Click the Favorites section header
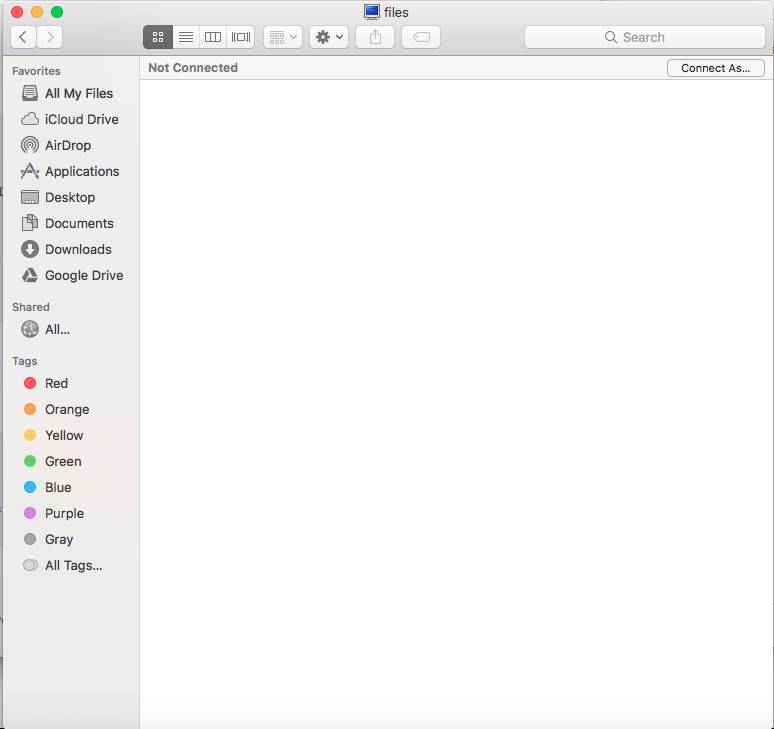This screenshot has height=729, width=774. (36, 71)
